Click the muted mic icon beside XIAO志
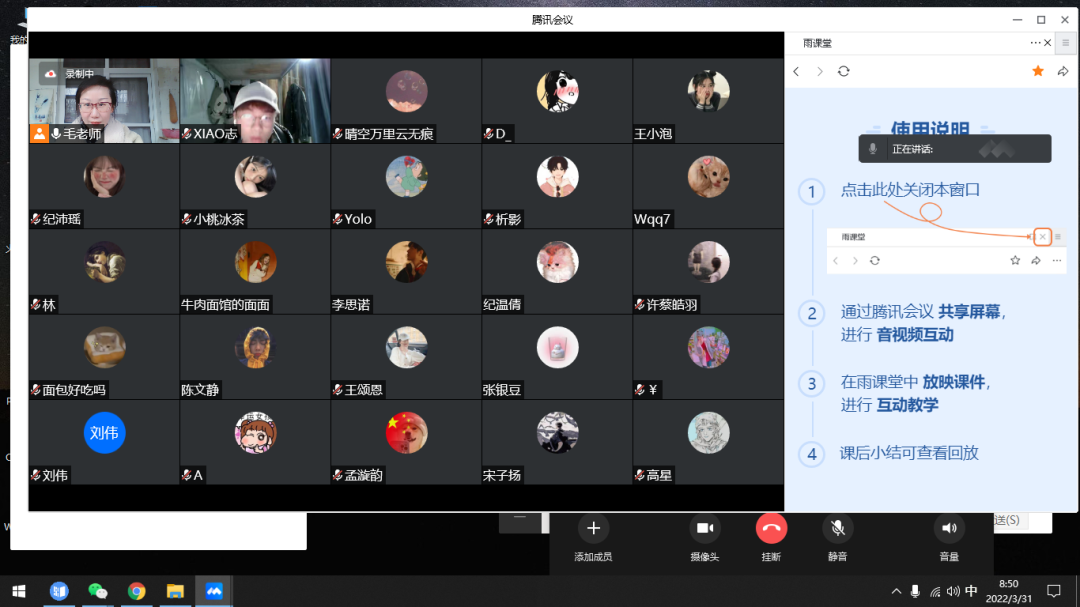1080x607 pixels. [x=187, y=134]
